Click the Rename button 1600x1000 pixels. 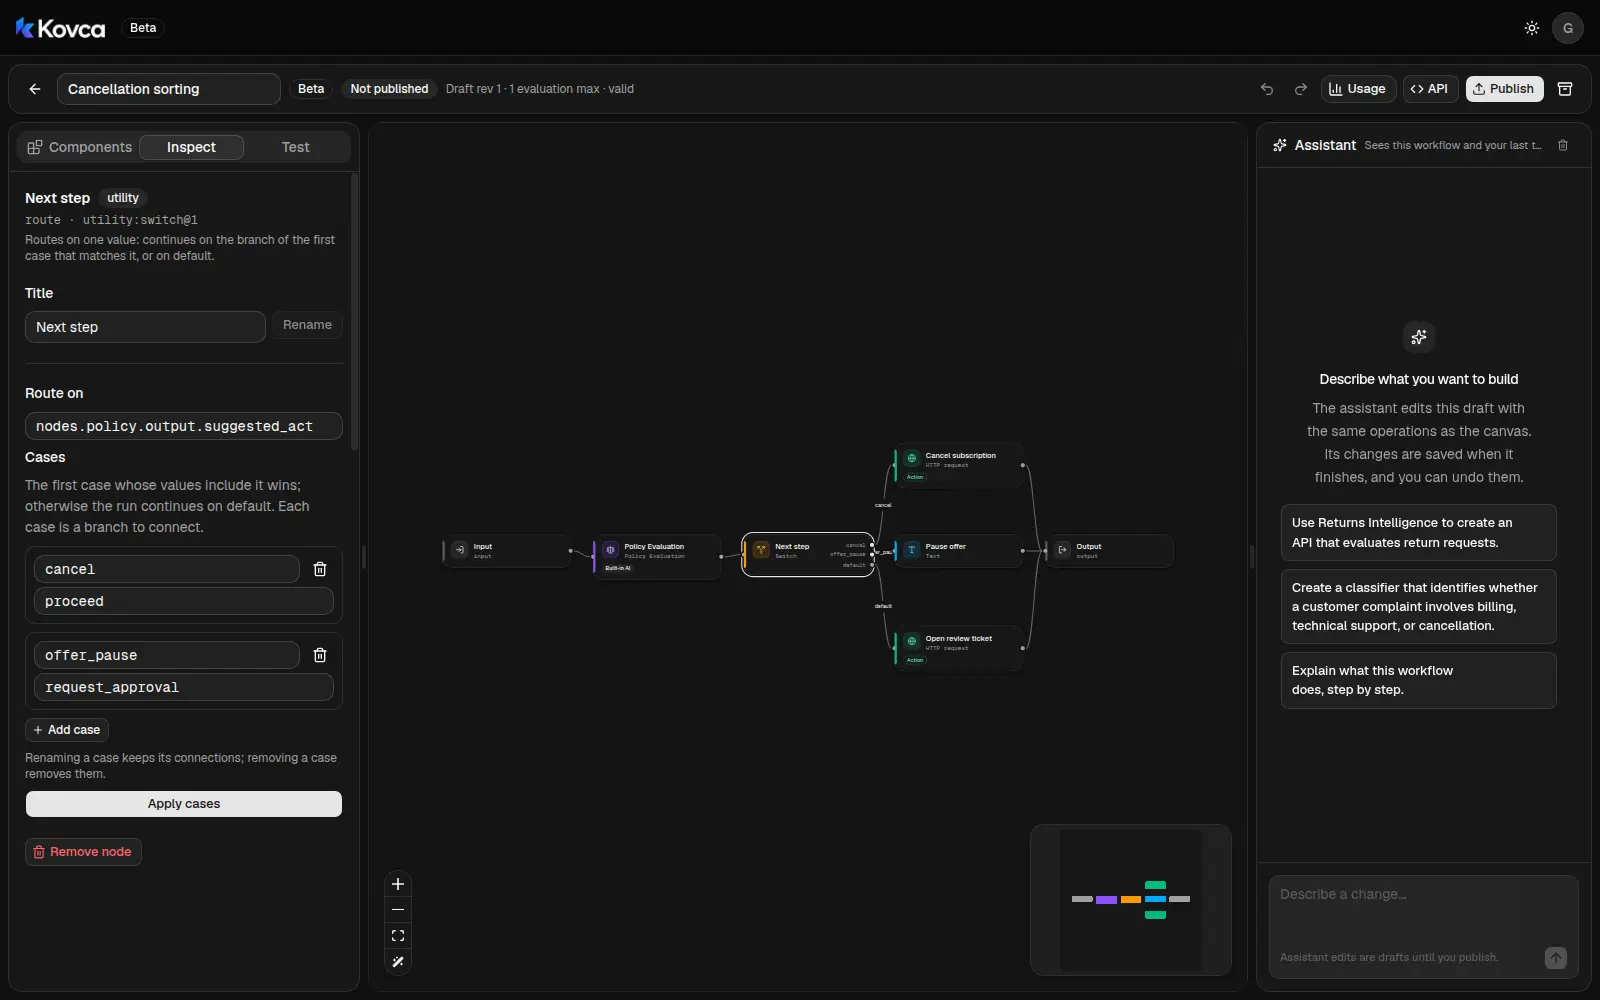point(307,325)
